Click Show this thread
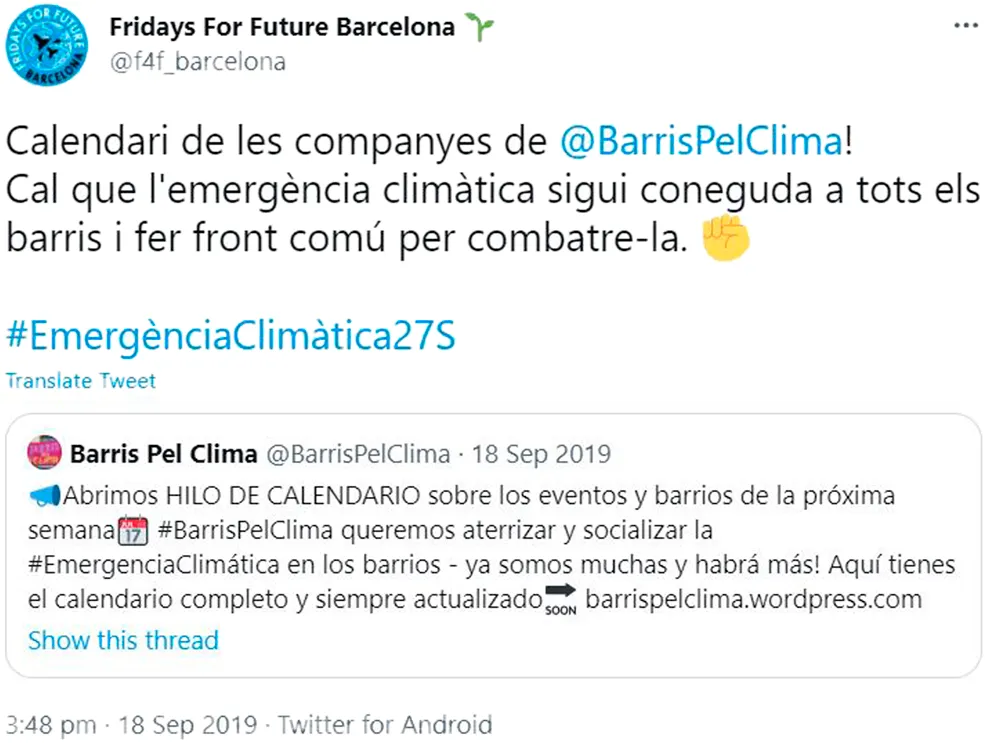The image size is (986, 743). tap(123, 640)
